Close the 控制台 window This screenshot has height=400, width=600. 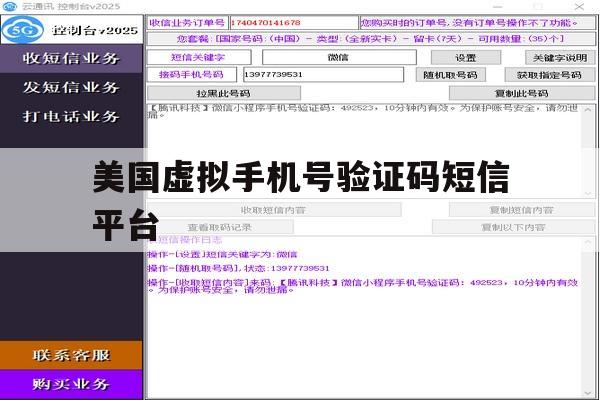coord(579,7)
